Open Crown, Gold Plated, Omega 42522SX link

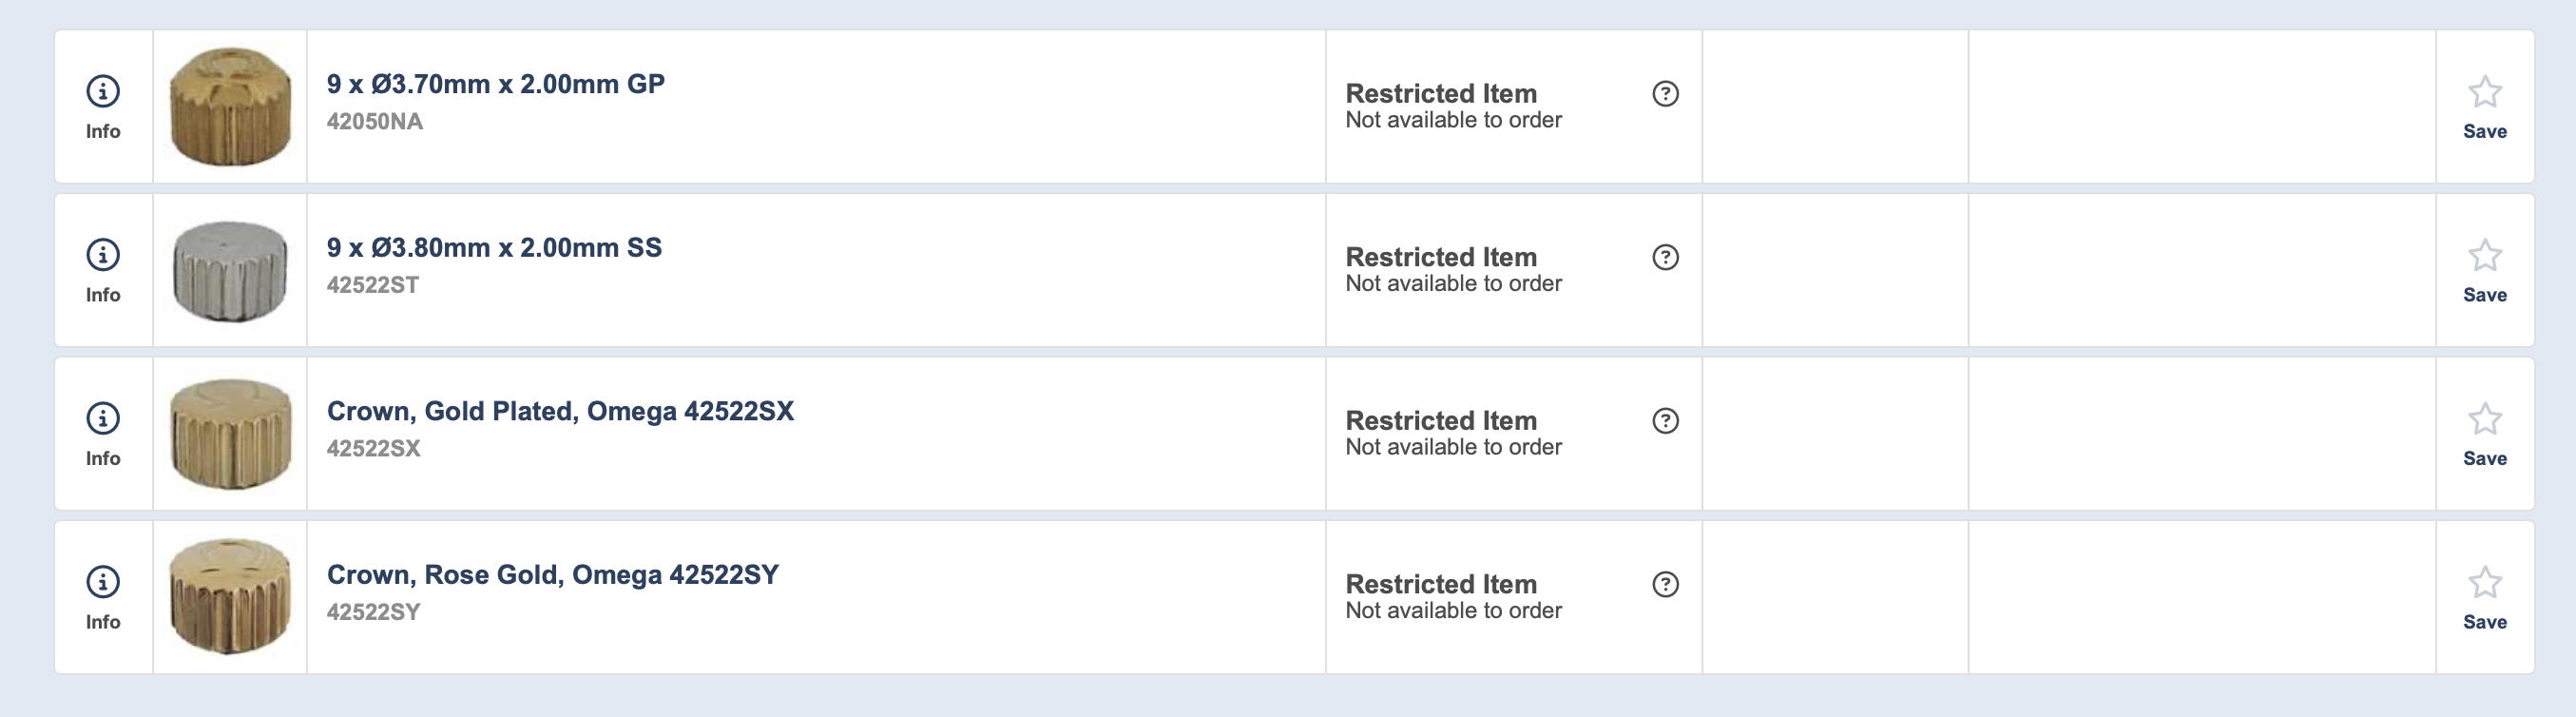click(x=560, y=411)
